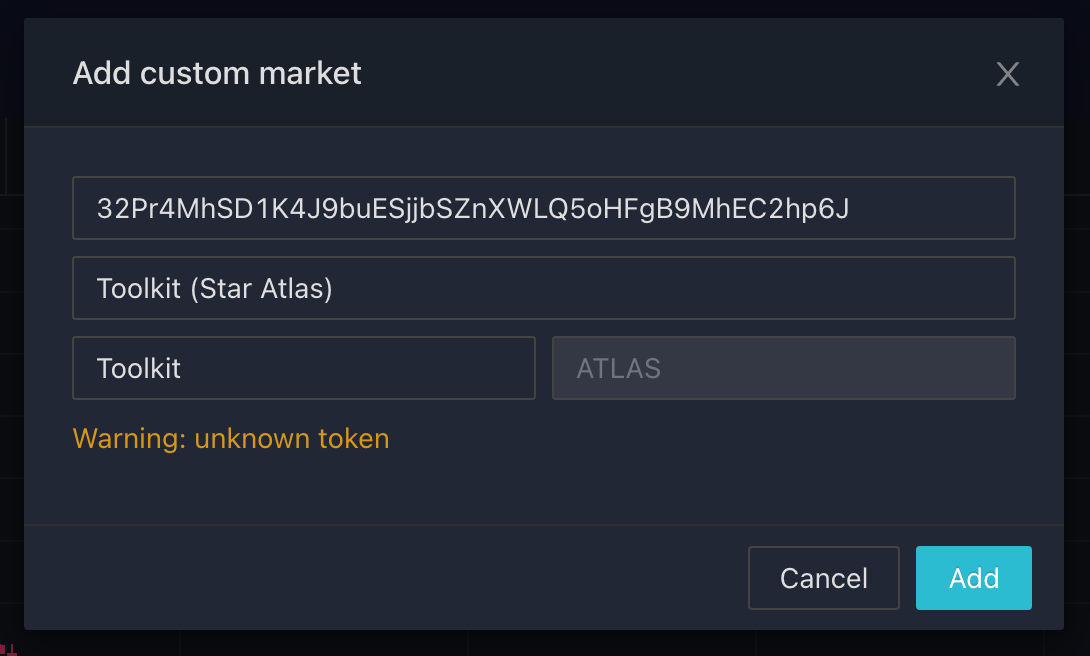
Task: Click the 'Warning: unknown token' message
Action: point(231,438)
